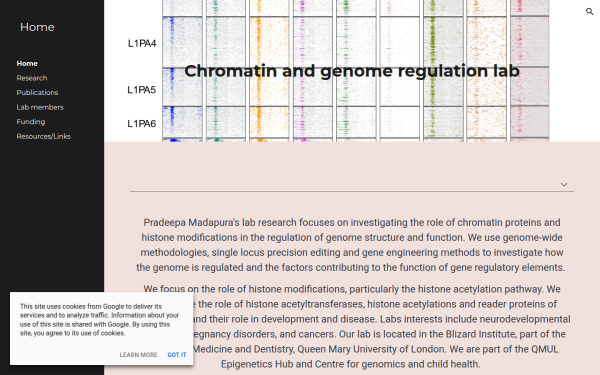Click the cookie notice text
The width and height of the screenshot is (600, 375).
click(x=99, y=320)
